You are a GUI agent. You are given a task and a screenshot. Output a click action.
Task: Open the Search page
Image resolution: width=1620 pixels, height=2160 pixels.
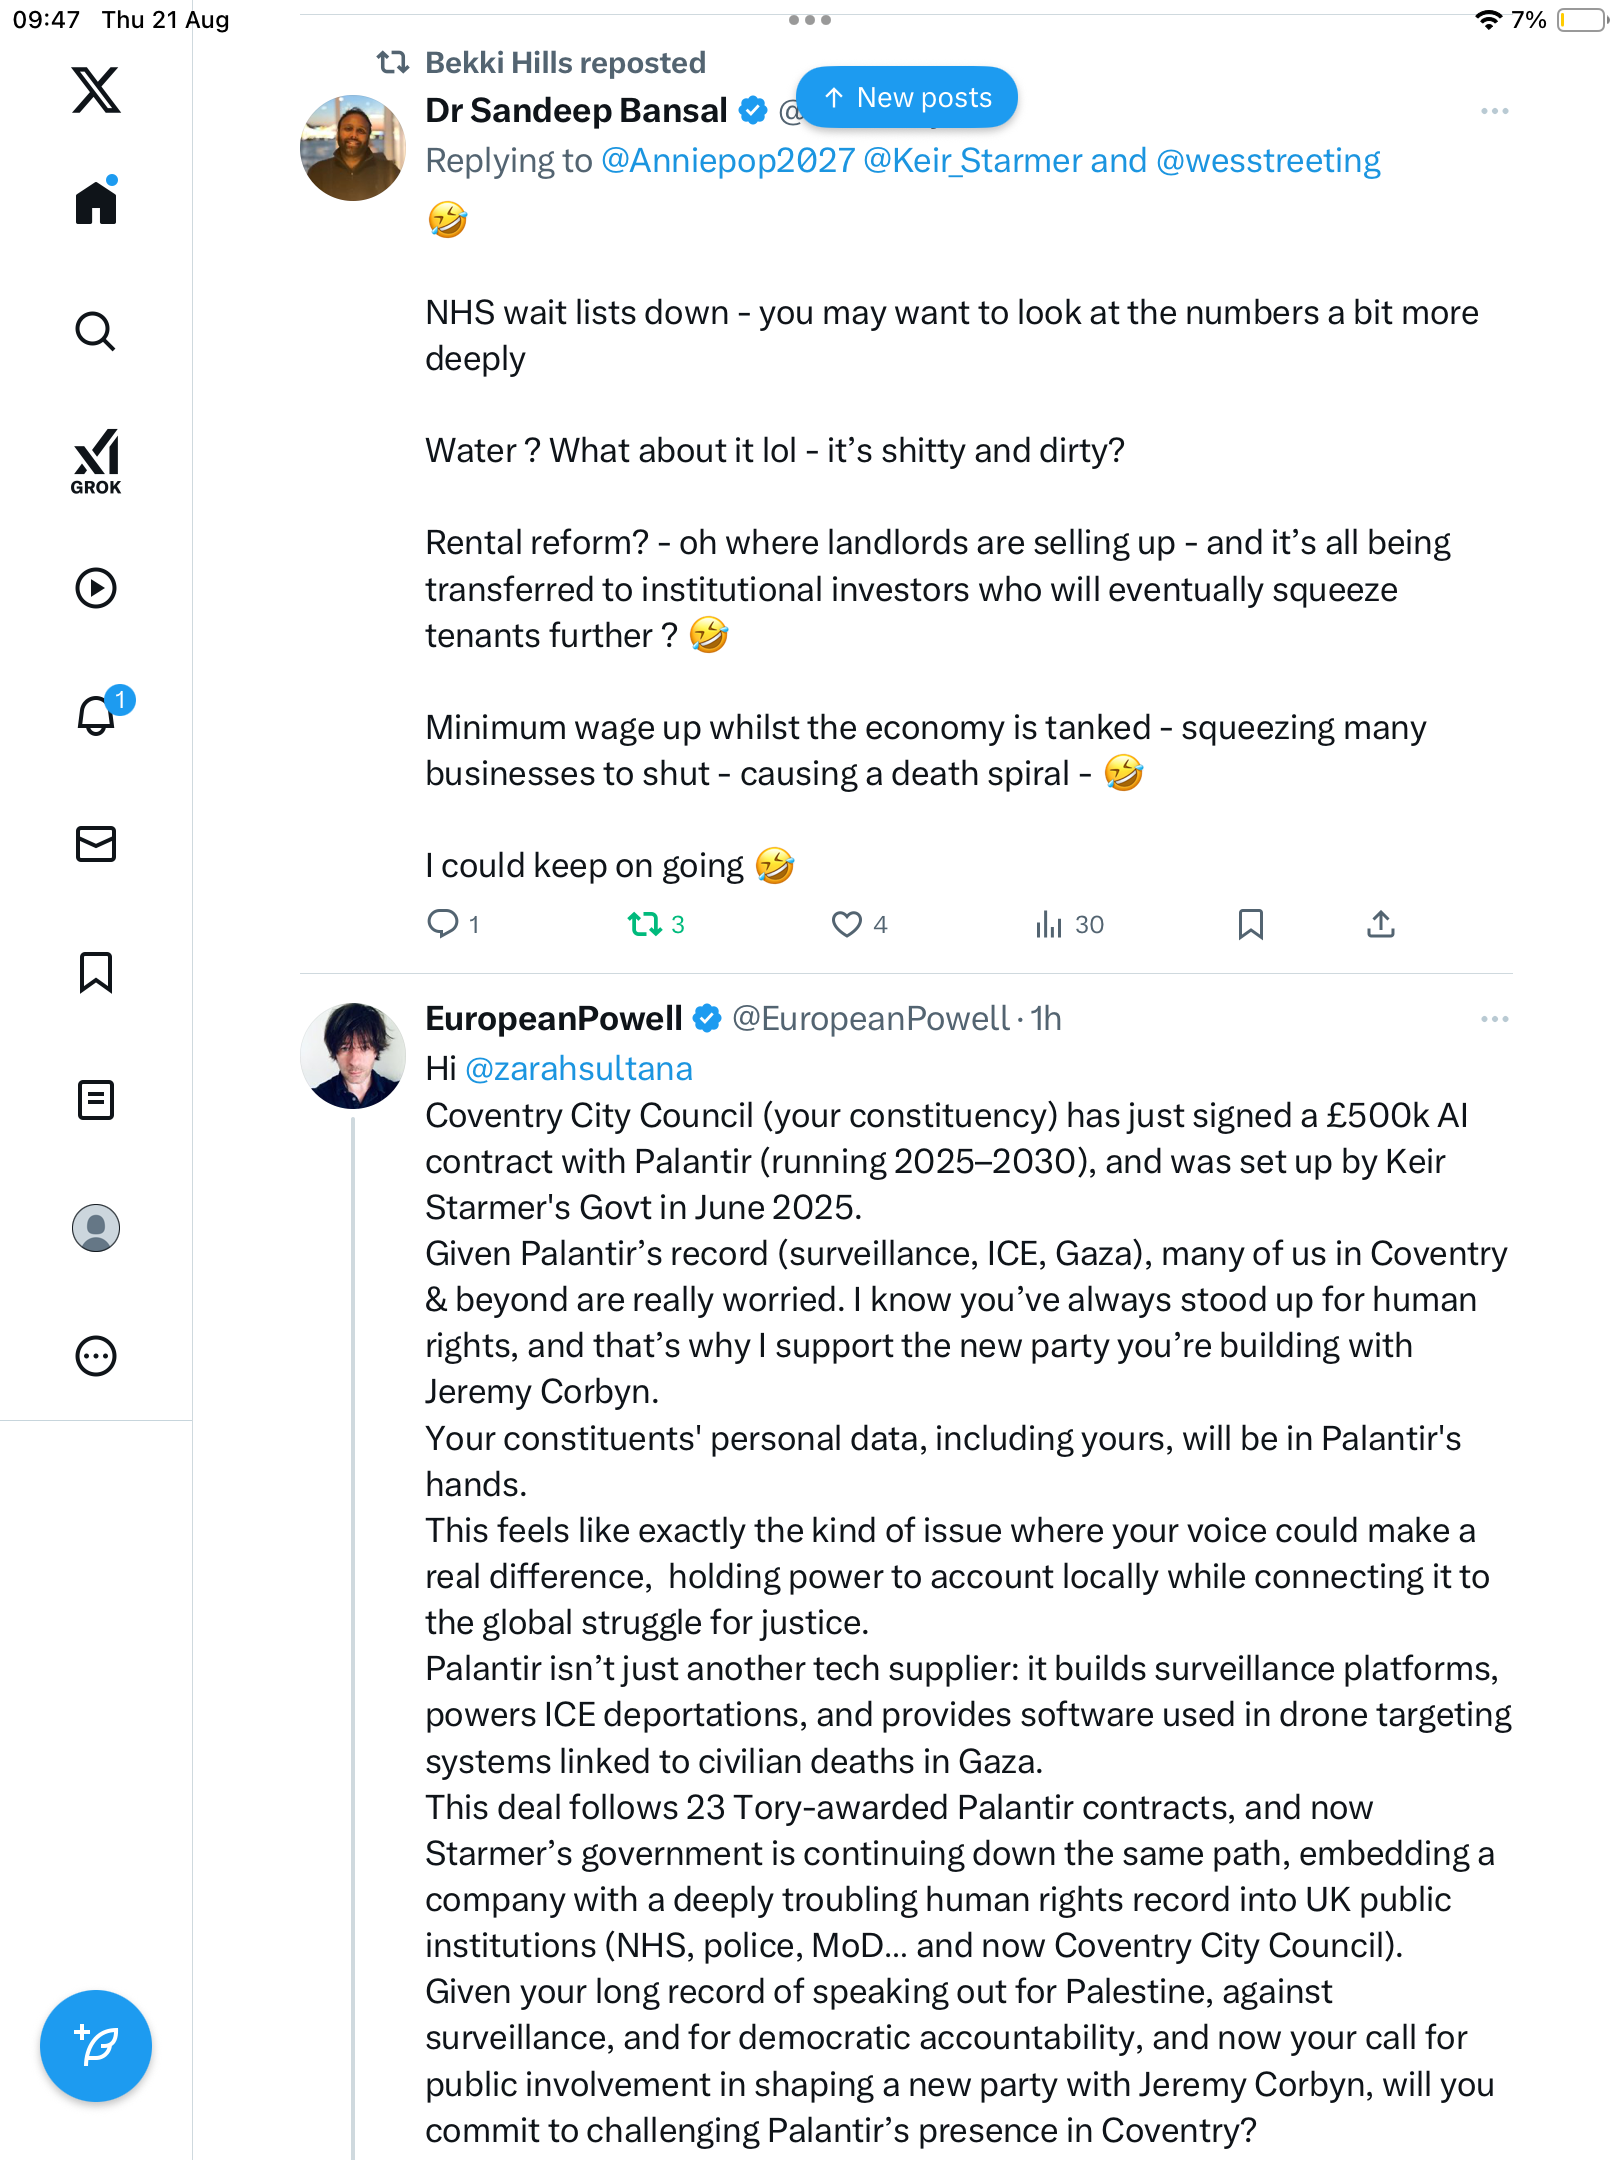(x=96, y=331)
